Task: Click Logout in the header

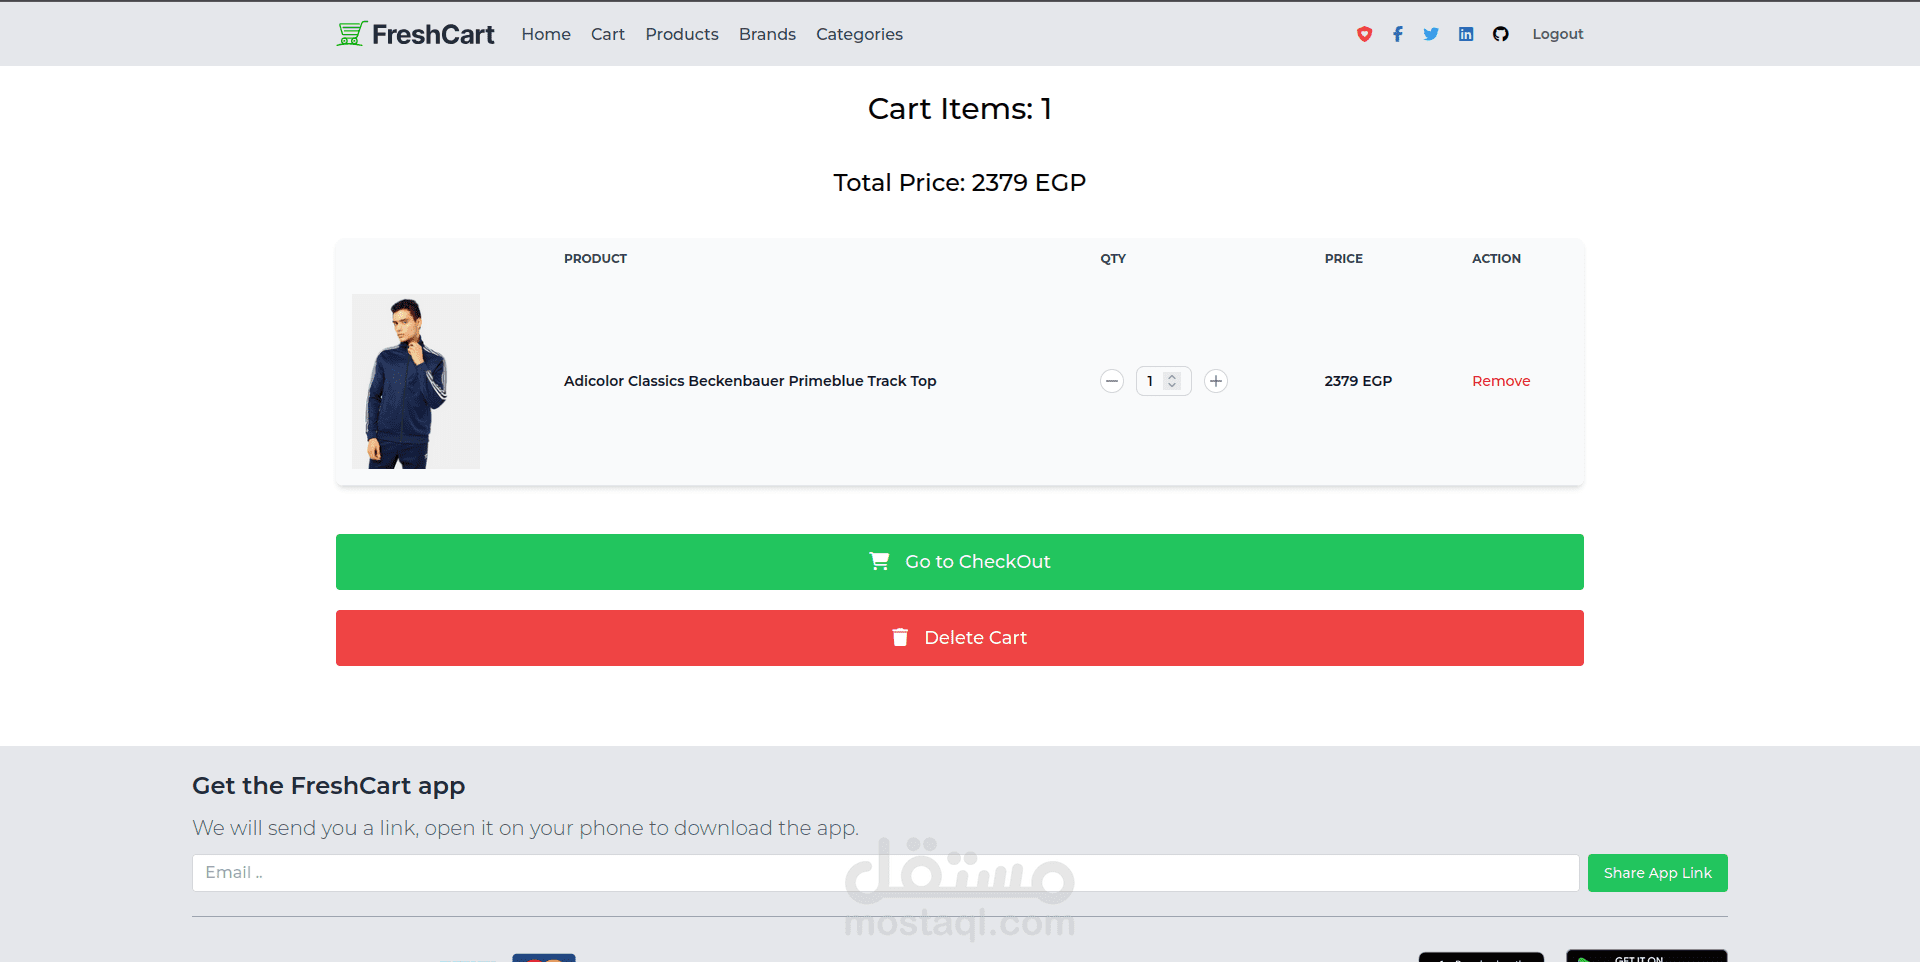Action: pyautogui.click(x=1558, y=34)
